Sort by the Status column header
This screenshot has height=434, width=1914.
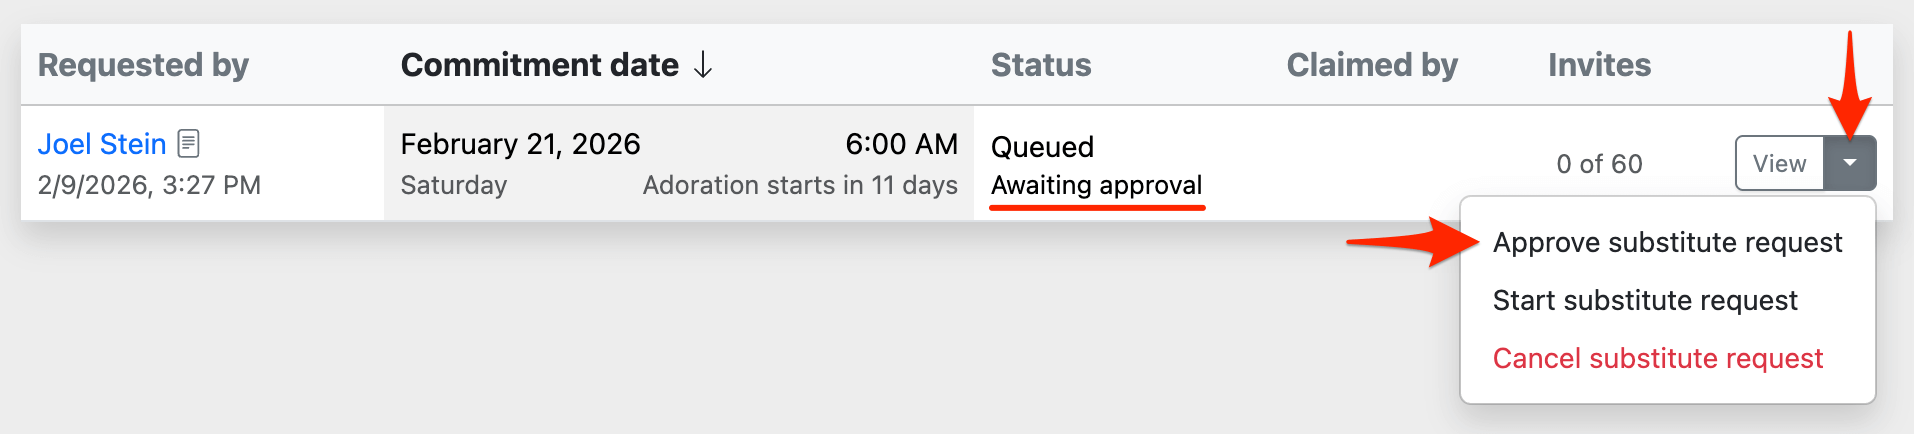(1040, 65)
